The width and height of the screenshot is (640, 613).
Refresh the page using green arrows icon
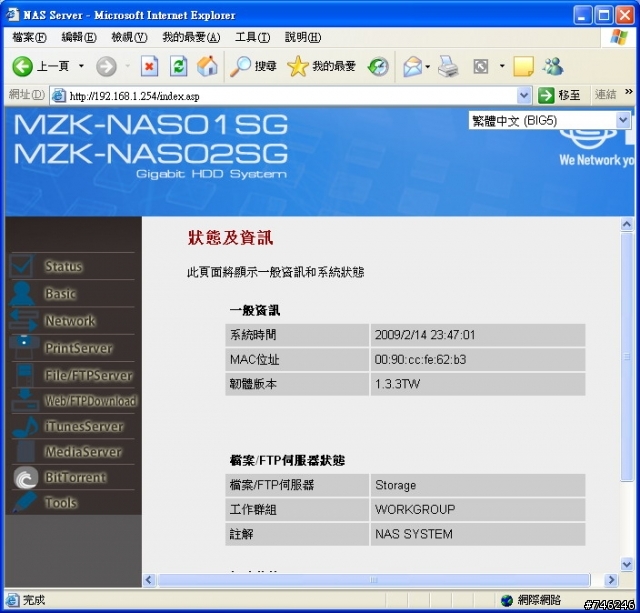click(179, 66)
